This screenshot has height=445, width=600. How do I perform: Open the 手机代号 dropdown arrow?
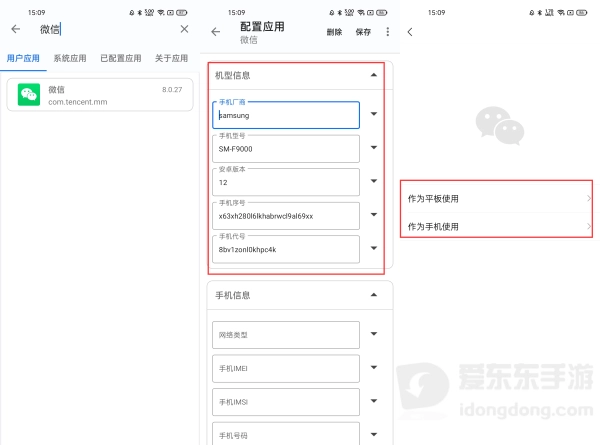374,248
